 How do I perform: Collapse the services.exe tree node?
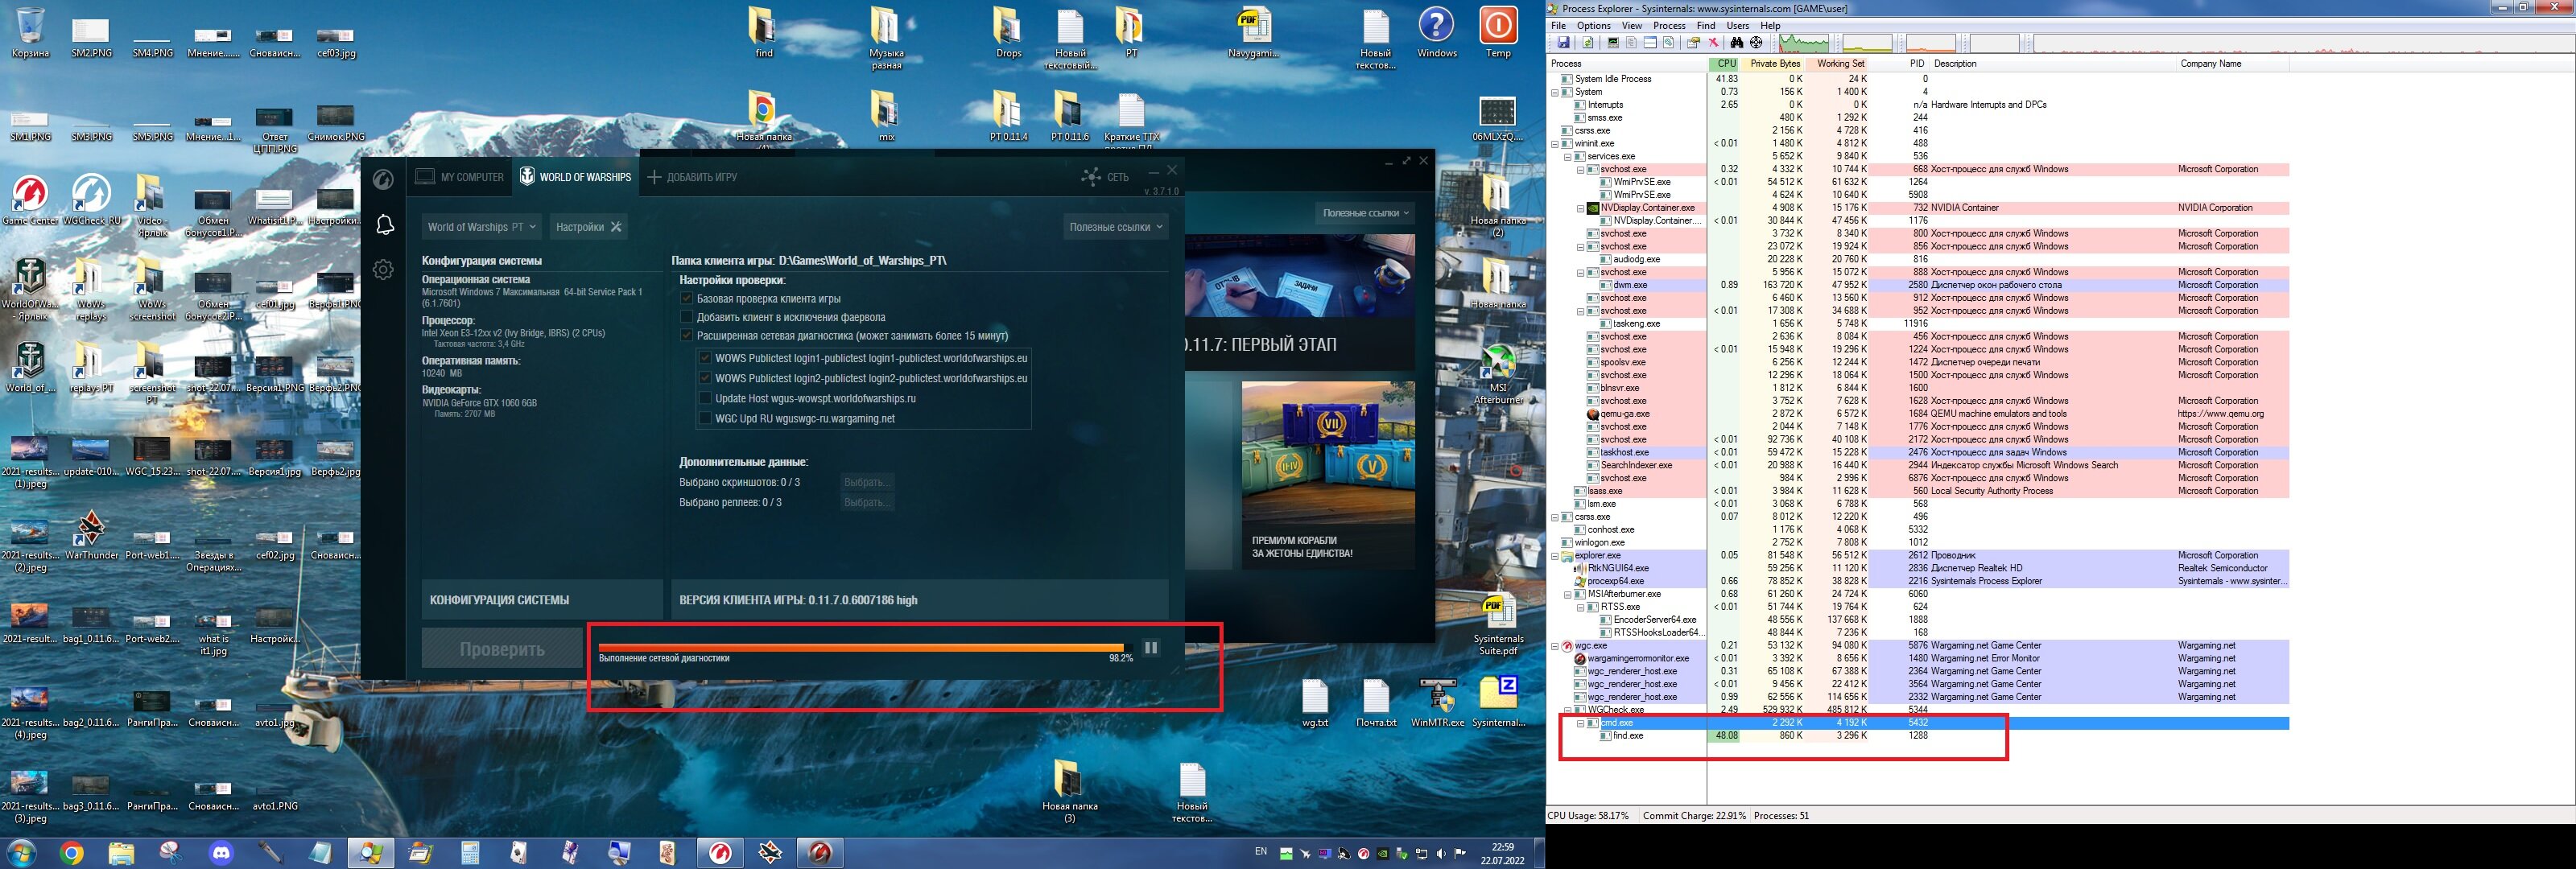1568,156
